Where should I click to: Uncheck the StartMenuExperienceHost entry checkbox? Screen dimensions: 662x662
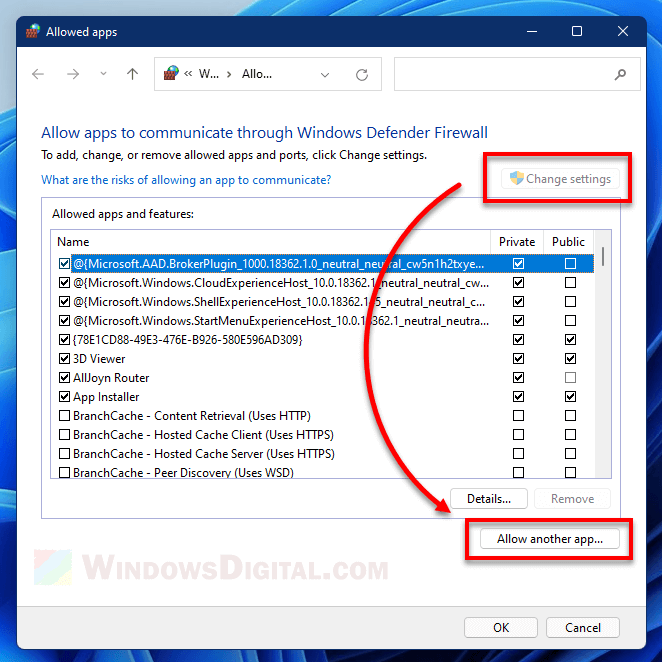coord(64,321)
